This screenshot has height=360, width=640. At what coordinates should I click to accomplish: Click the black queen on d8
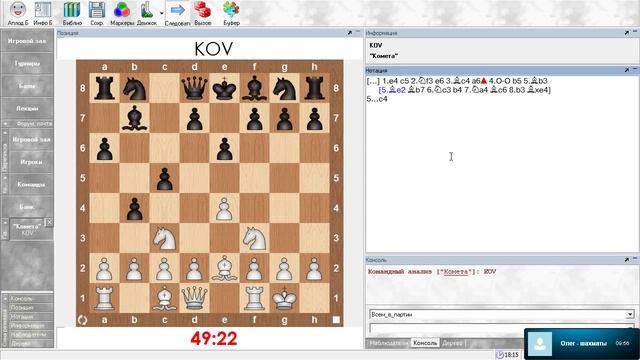coord(195,88)
